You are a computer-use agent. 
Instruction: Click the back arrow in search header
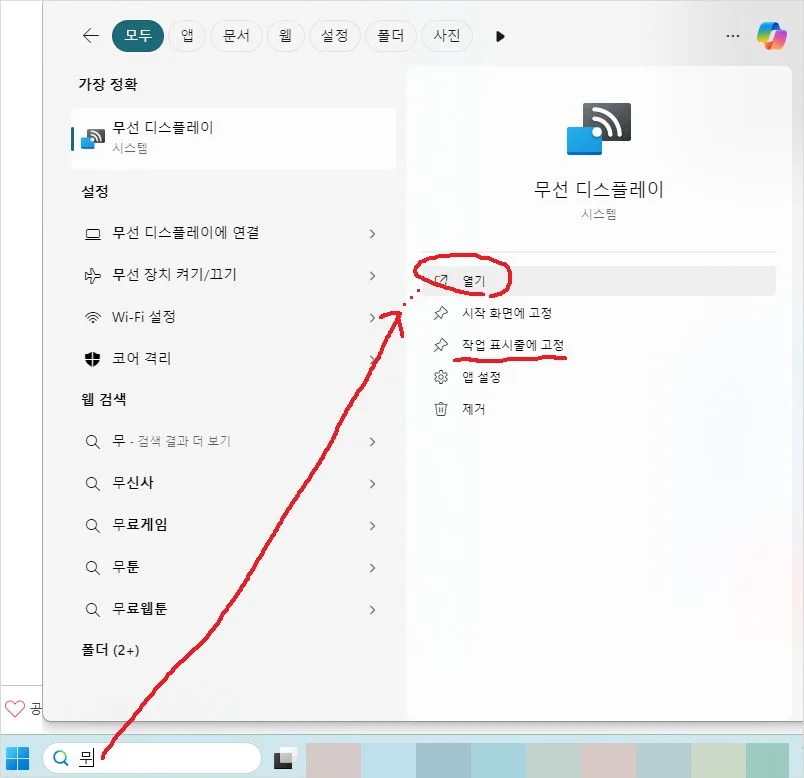pos(91,36)
